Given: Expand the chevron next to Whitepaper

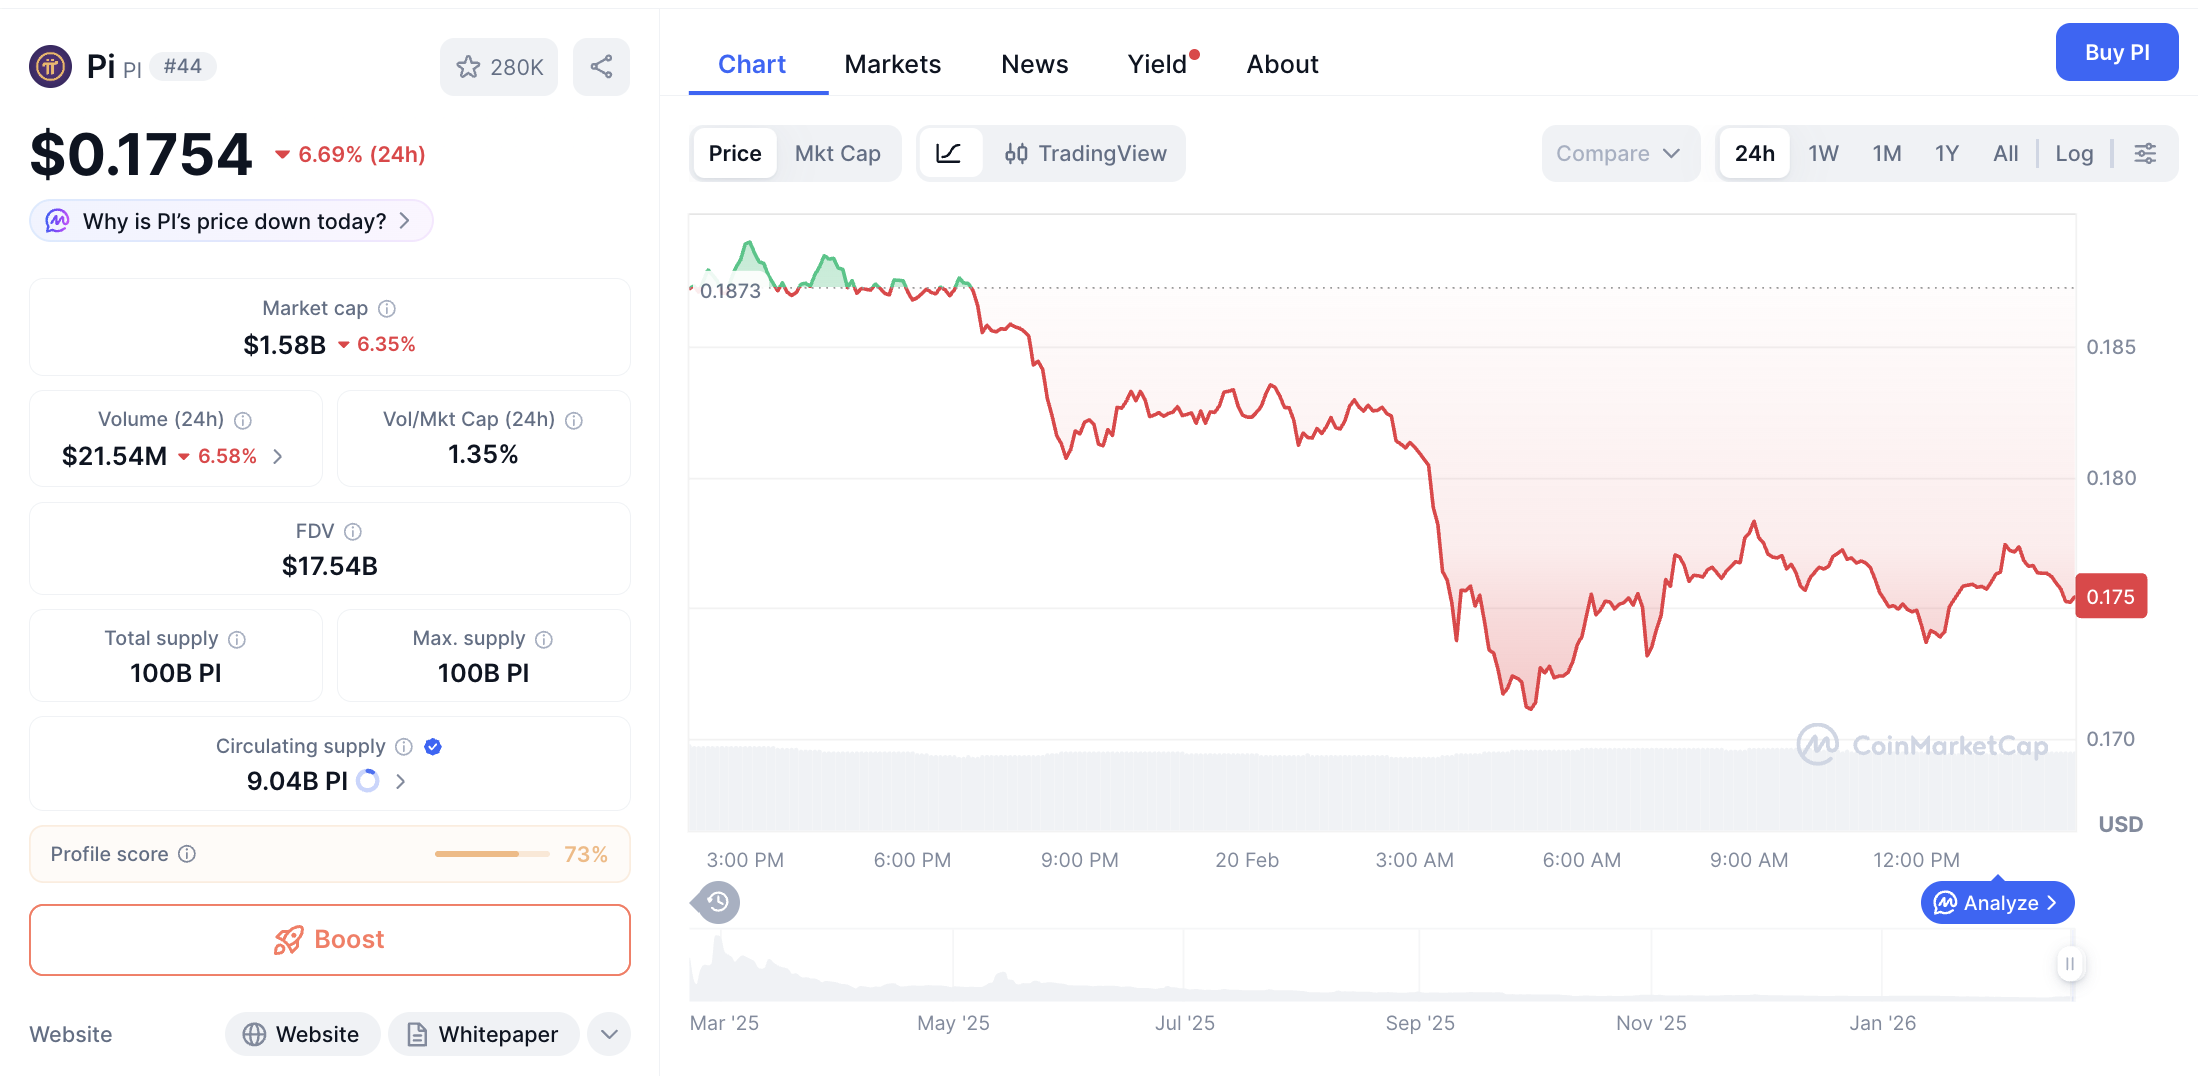Looking at the screenshot, I should coord(608,1034).
